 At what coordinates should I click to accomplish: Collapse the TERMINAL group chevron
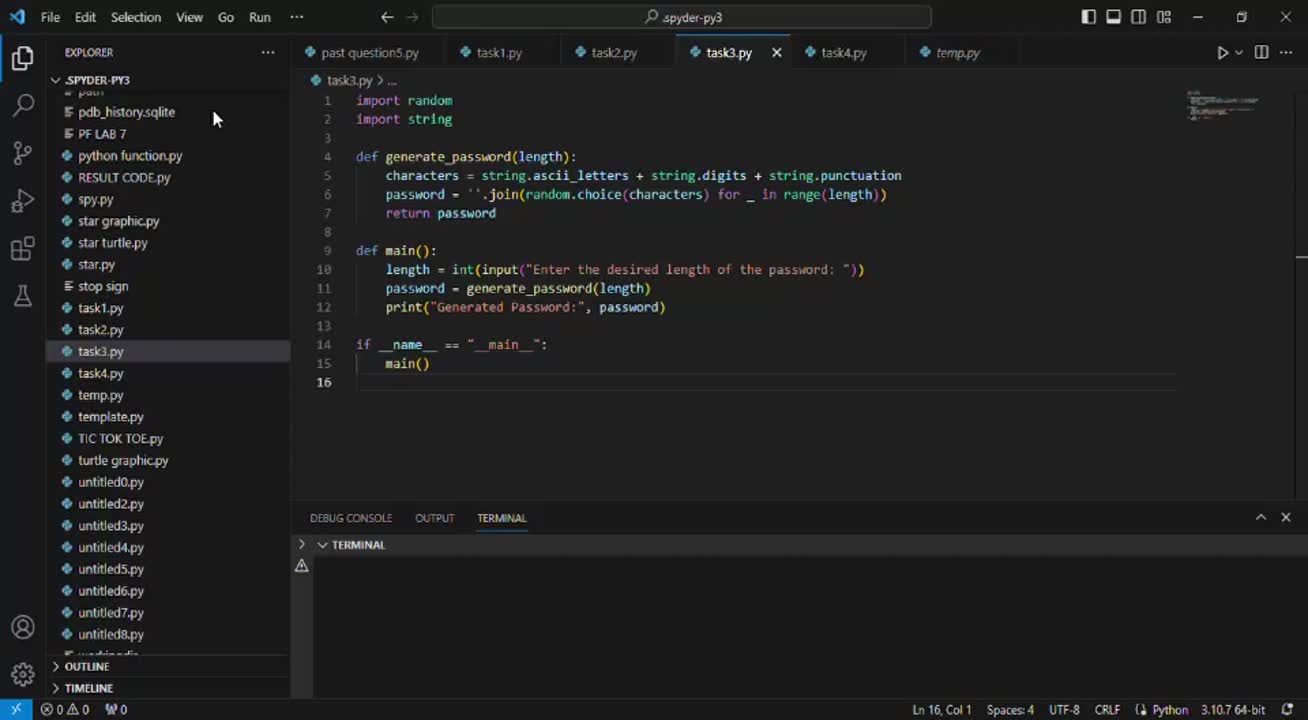(x=322, y=545)
